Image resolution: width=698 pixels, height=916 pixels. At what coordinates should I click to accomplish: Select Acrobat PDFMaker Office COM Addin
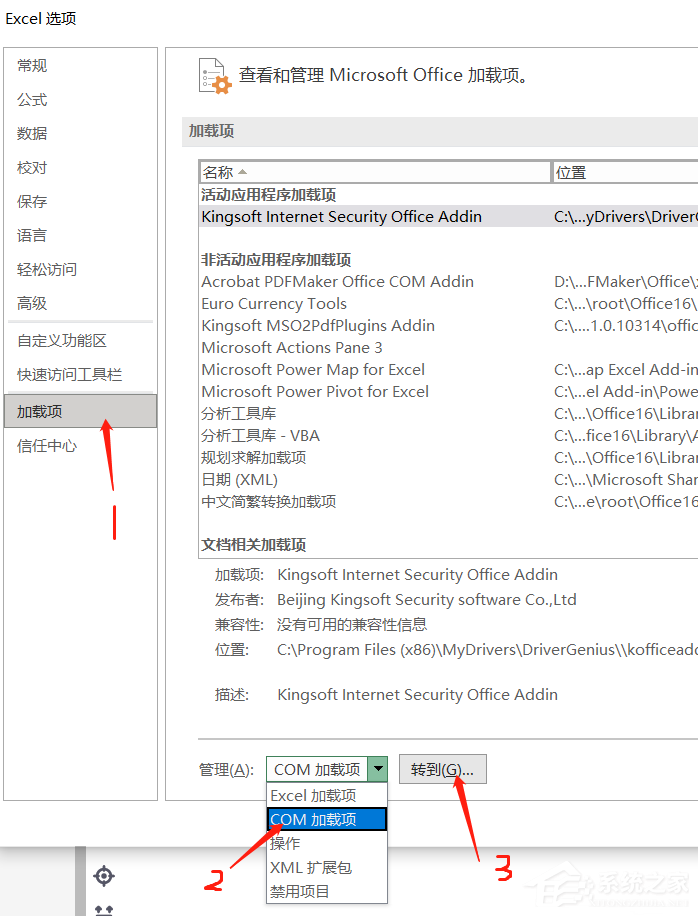[x=448, y=282]
